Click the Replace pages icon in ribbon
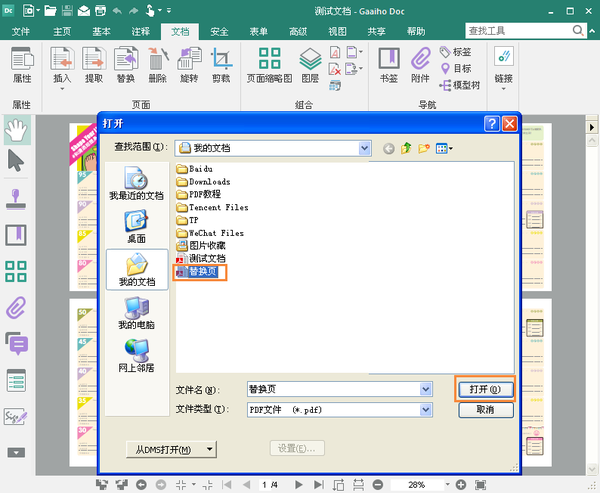600x493 pixels. point(125,65)
